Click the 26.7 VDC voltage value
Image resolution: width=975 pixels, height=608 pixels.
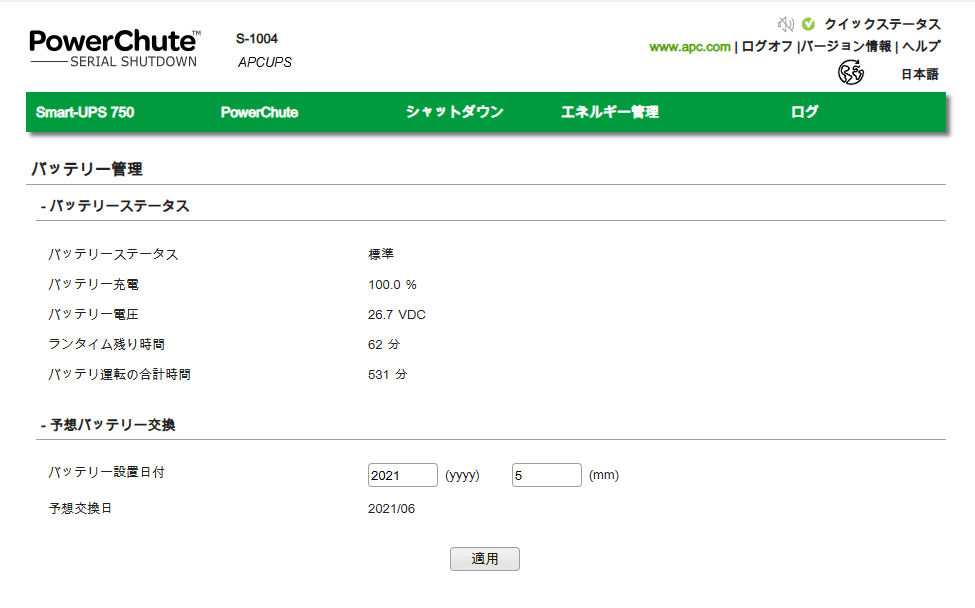pos(397,315)
